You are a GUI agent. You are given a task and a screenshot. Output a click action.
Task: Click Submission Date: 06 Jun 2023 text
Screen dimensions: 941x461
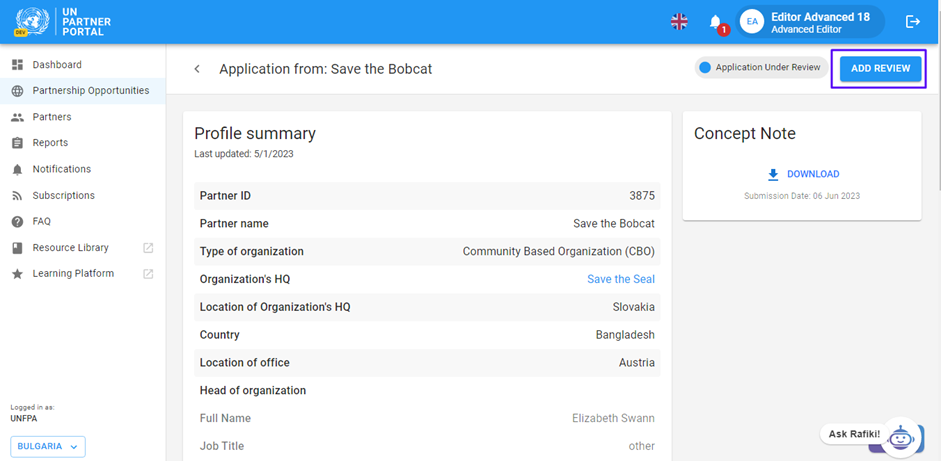coord(802,196)
